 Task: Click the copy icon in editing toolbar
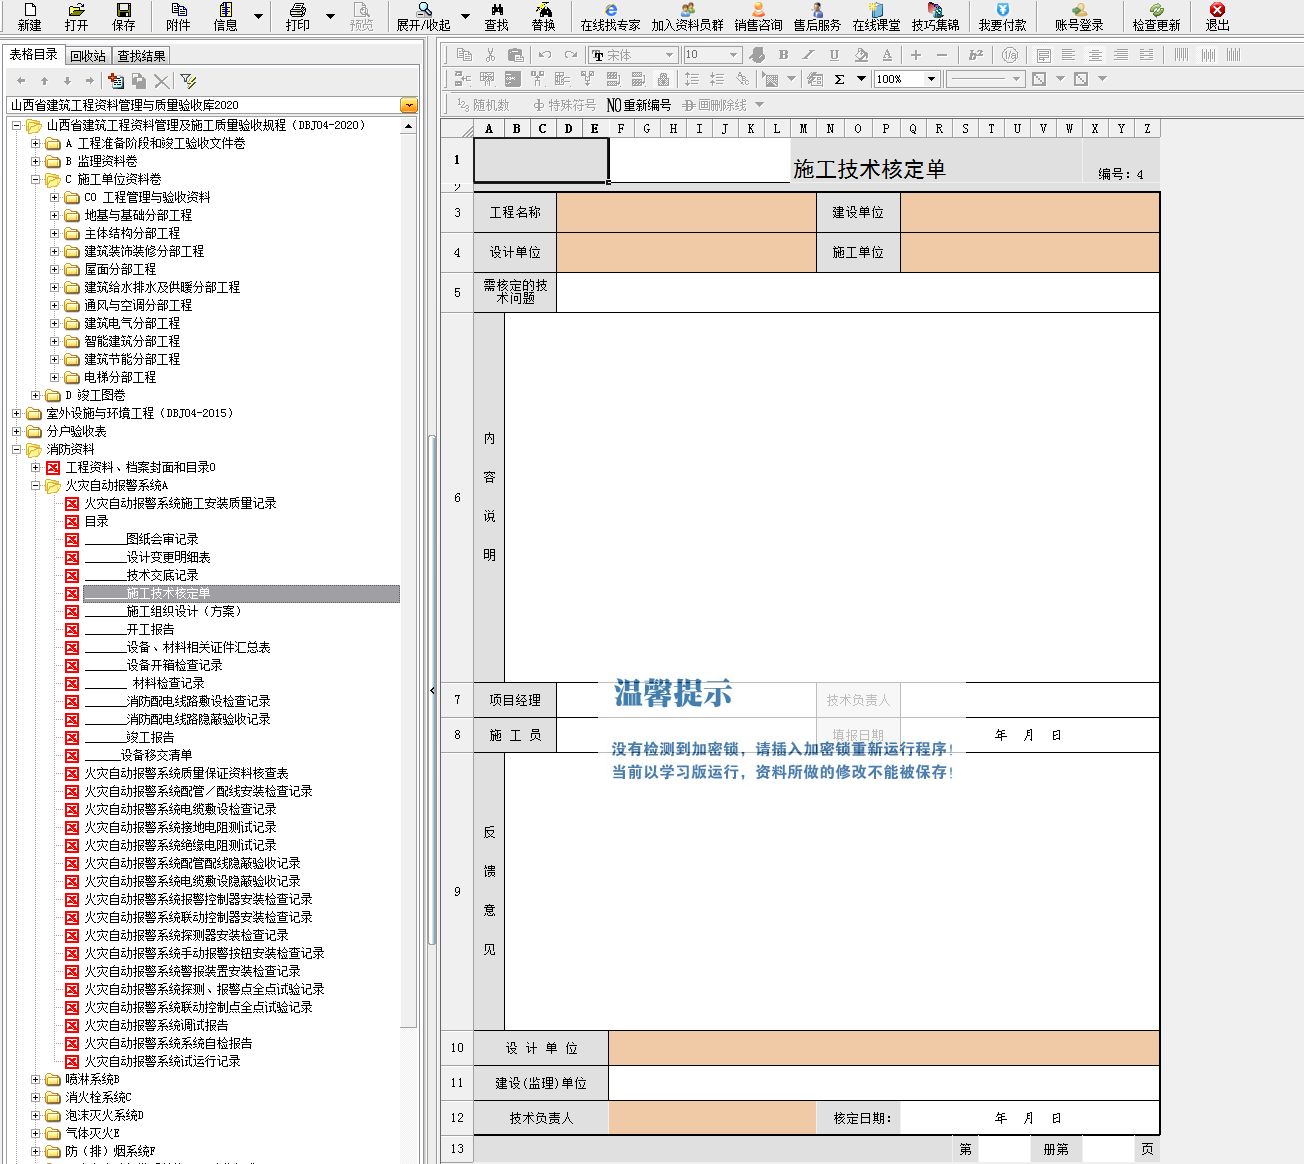464,55
